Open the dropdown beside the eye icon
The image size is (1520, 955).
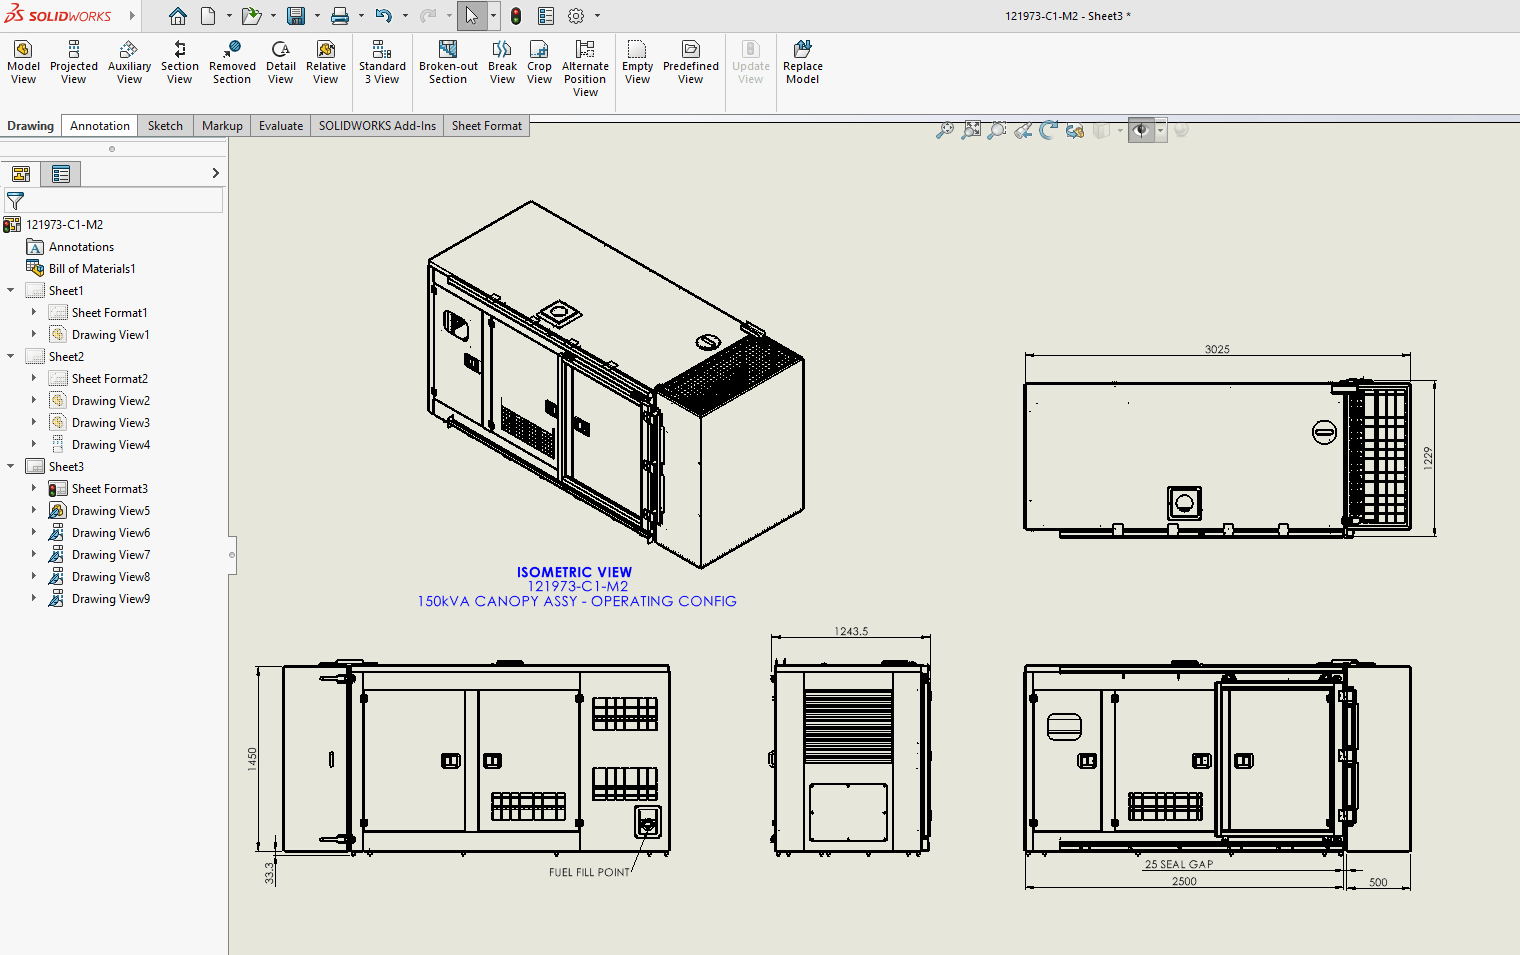pos(1160,130)
